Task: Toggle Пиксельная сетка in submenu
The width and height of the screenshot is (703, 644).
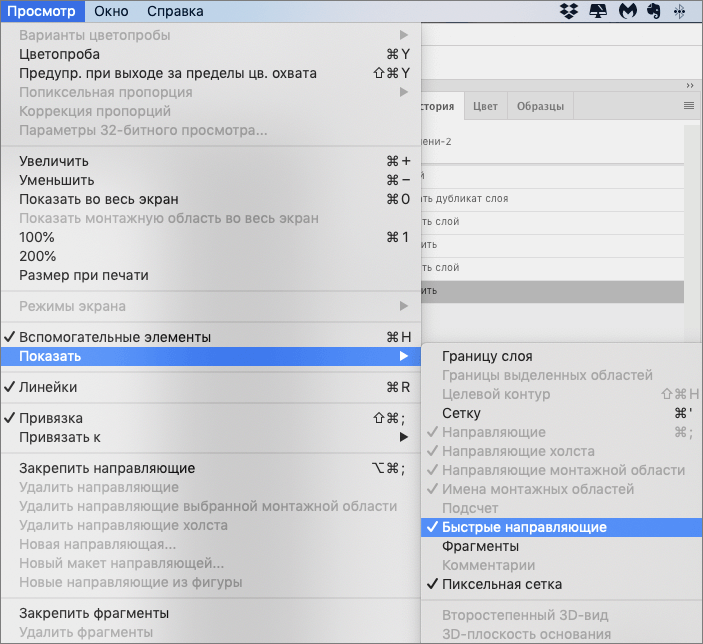Action: [562, 584]
